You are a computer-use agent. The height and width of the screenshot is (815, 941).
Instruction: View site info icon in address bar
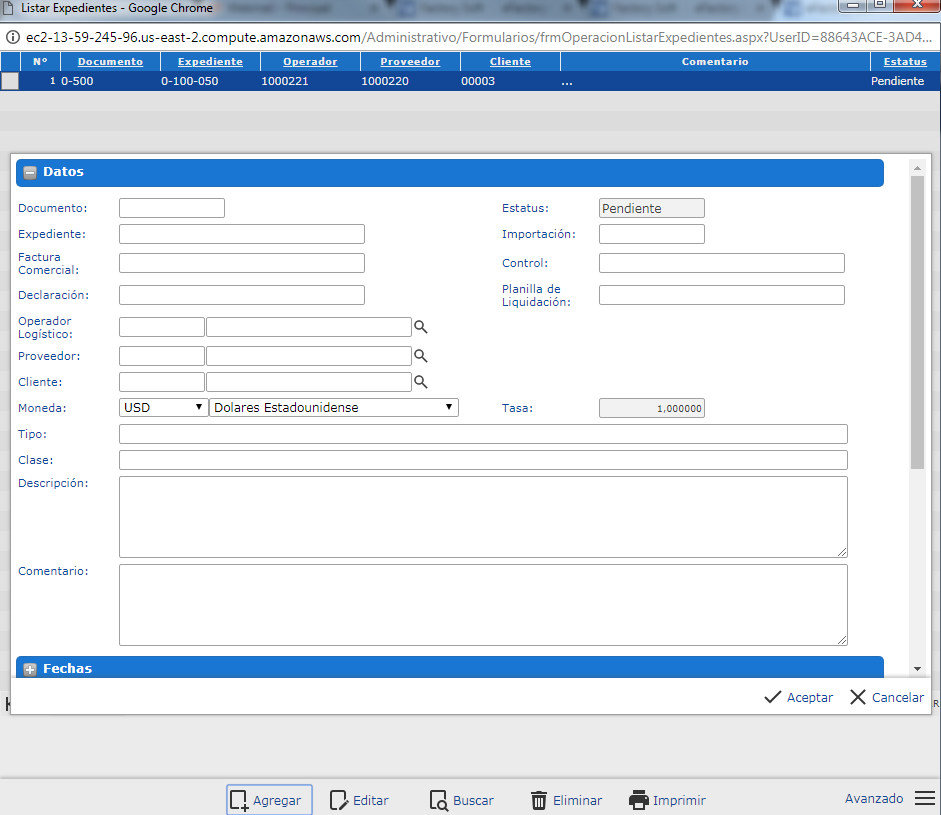click(x=12, y=37)
